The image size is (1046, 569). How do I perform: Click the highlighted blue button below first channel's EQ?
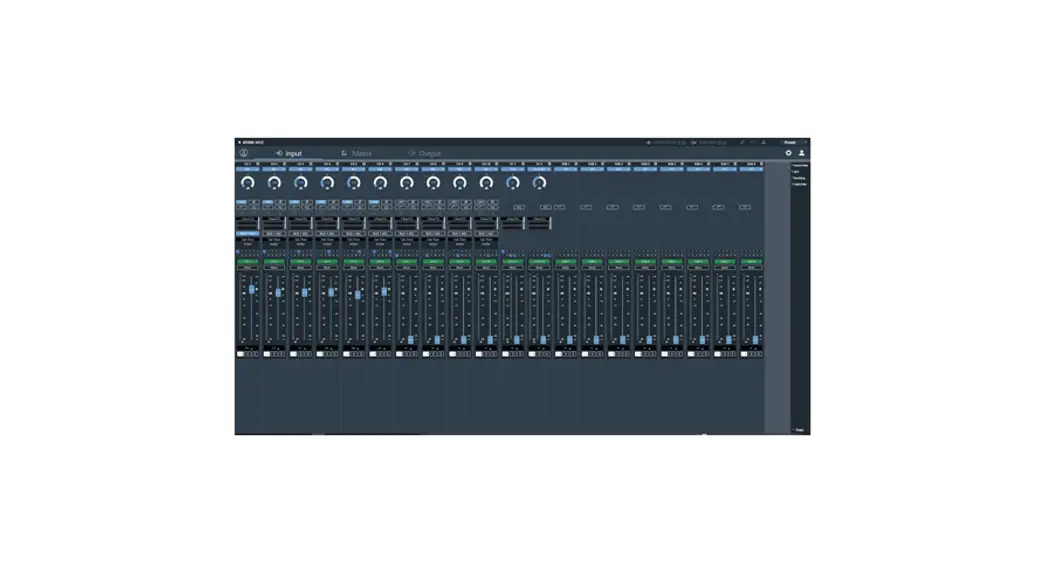point(247,233)
